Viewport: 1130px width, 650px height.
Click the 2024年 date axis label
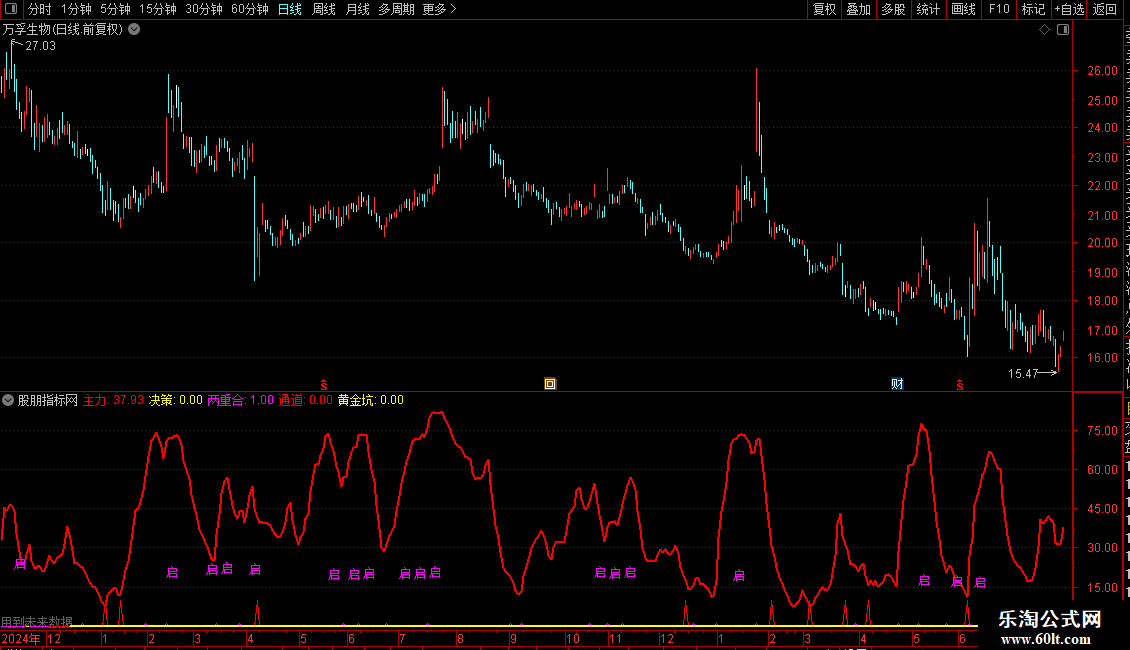pos(21,638)
